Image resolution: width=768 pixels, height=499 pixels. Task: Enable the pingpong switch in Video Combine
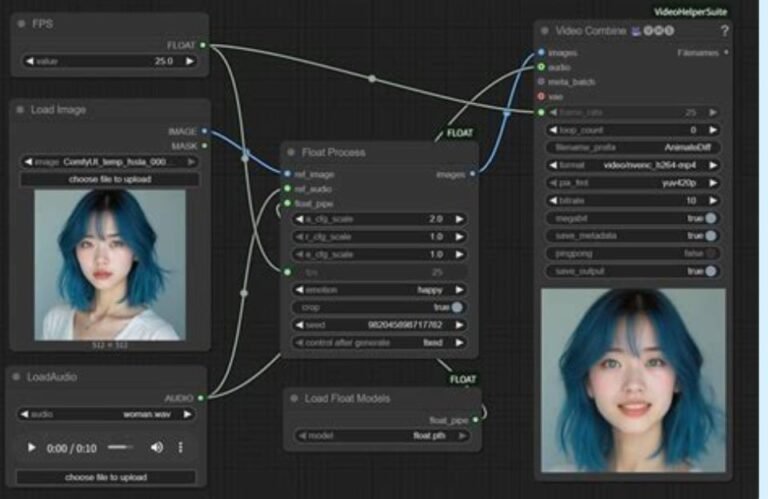711,254
